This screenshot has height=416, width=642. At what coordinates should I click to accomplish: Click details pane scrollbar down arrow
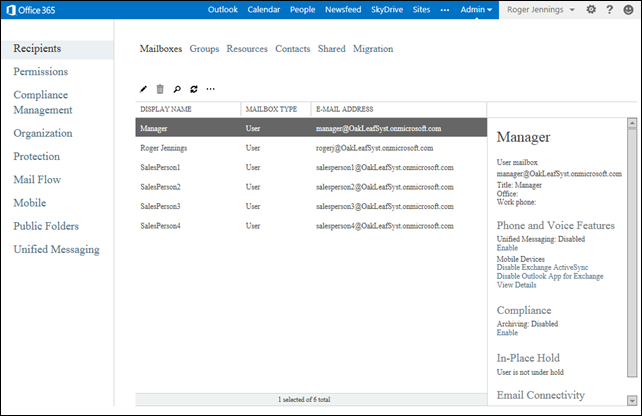pyautogui.click(x=632, y=400)
